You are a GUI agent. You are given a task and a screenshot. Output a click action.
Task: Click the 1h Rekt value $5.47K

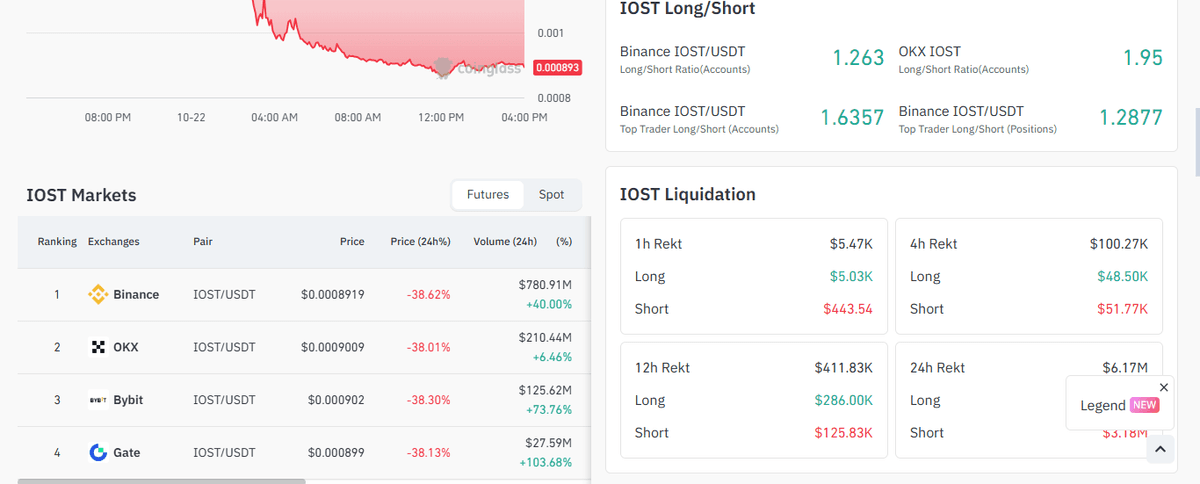(851, 244)
